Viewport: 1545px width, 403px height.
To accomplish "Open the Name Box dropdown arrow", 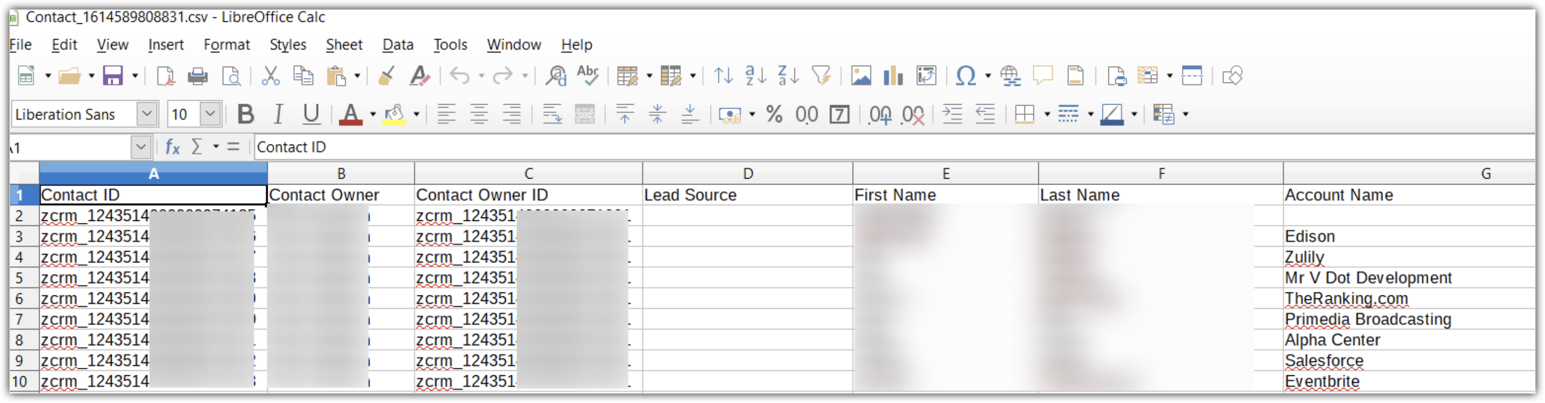I will point(140,147).
